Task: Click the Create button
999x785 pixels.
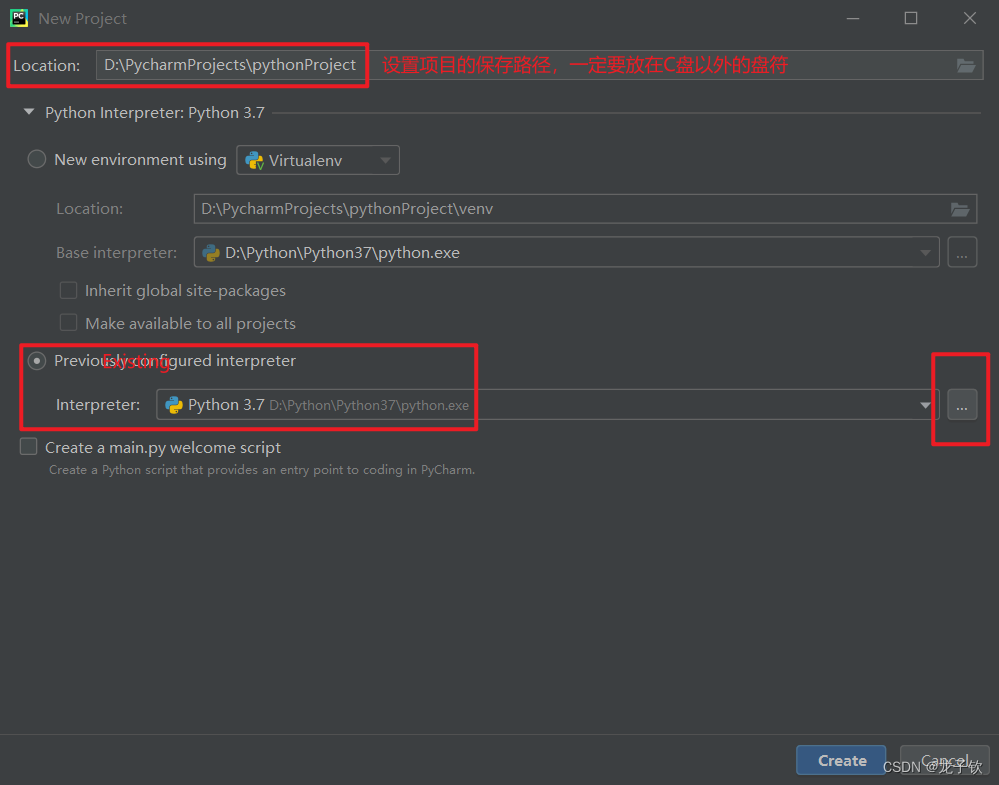Action: coord(840,760)
